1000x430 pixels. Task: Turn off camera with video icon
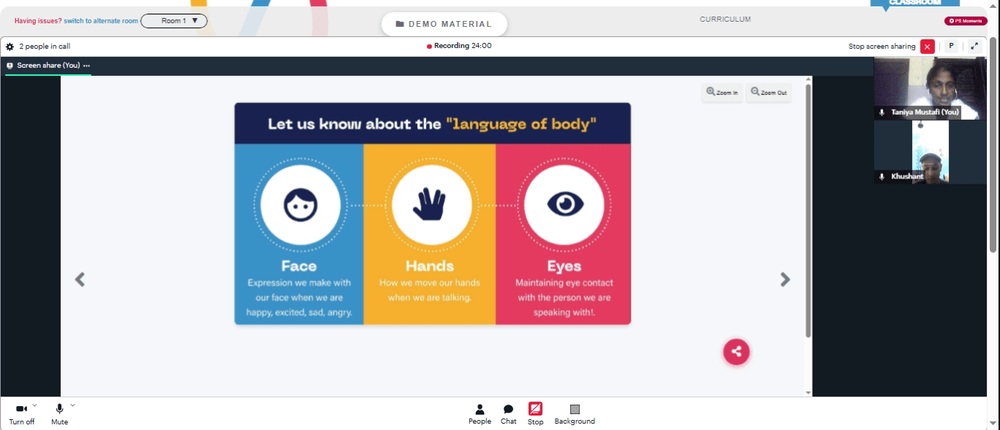pos(21,414)
